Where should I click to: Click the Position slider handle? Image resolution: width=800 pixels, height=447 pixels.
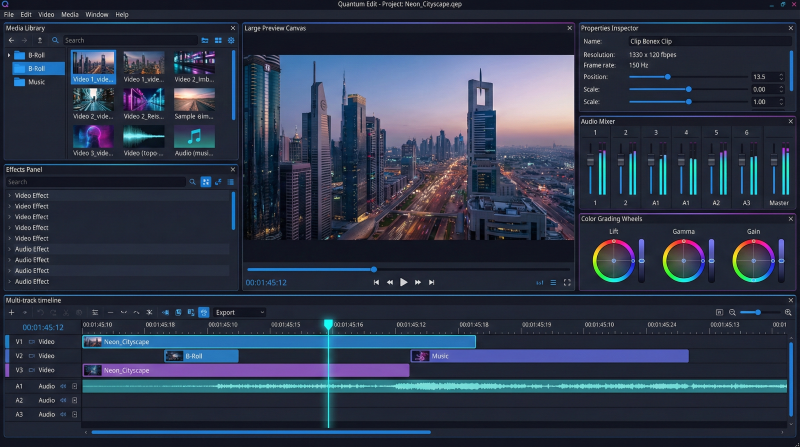[x=667, y=77]
